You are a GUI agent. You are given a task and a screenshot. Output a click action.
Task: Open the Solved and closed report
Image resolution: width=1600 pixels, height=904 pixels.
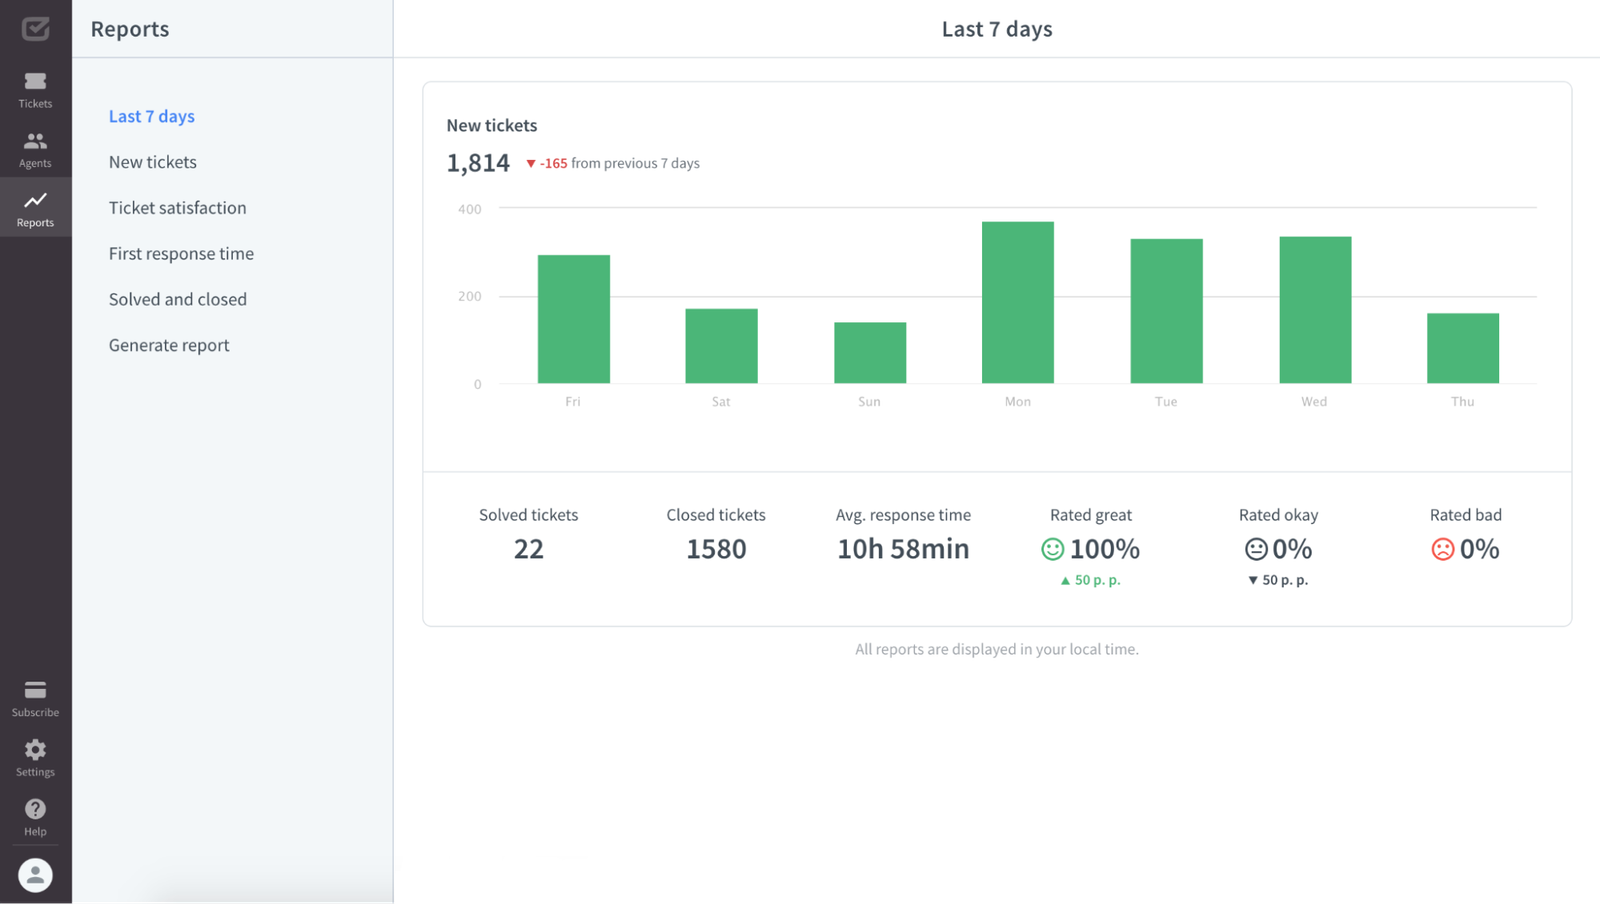tap(177, 298)
